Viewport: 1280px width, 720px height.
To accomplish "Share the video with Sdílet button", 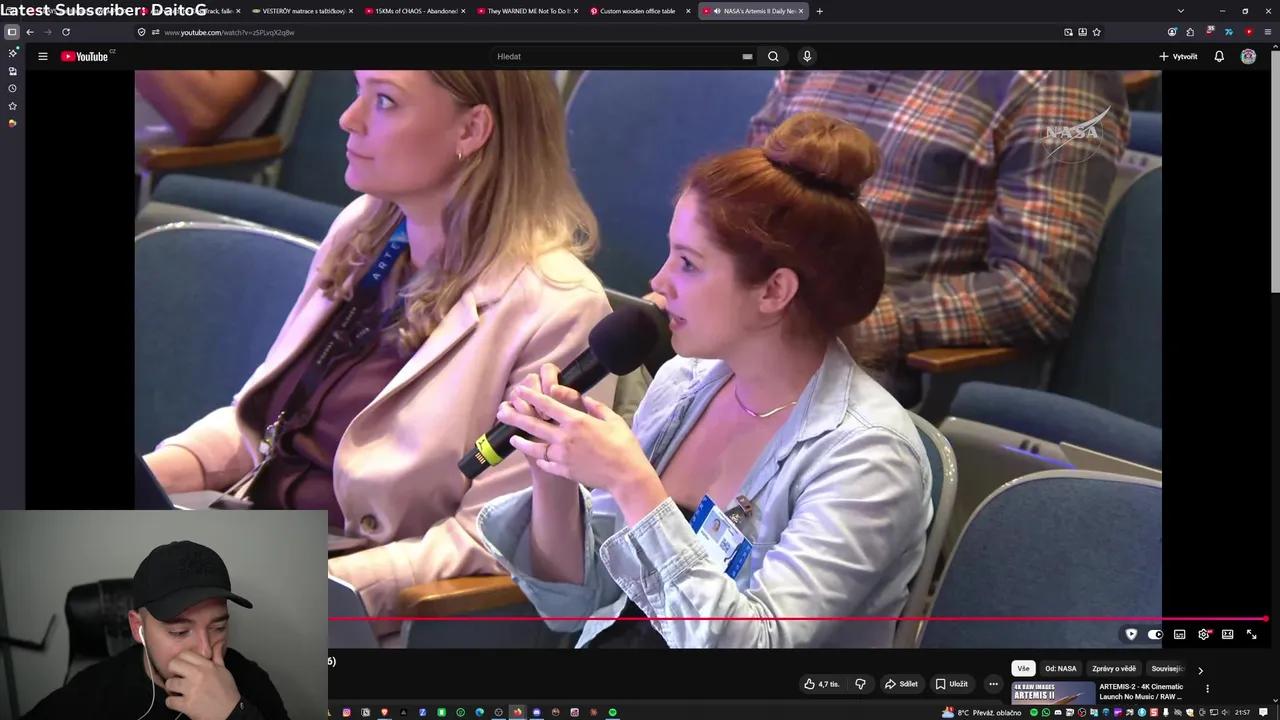I will pyautogui.click(x=901, y=684).
